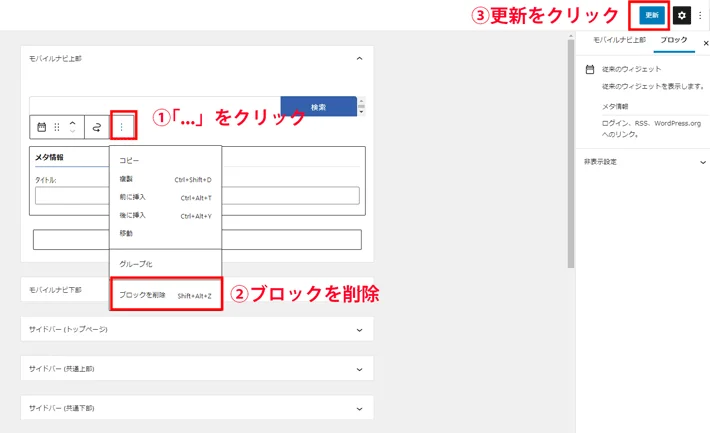The image size is (710, 433).
Task: Move block up with up arrow
Action: pyautogui.click(x=72, y=123)
